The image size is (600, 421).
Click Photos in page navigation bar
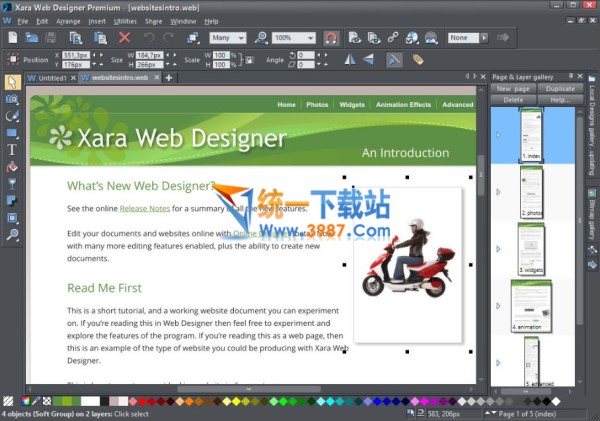tap(317, 104)
